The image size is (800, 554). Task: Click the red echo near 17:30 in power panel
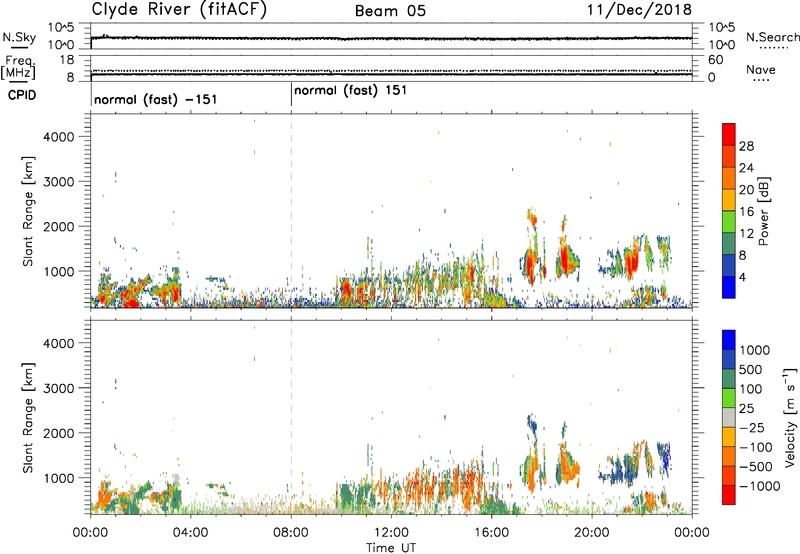(531, 265)
